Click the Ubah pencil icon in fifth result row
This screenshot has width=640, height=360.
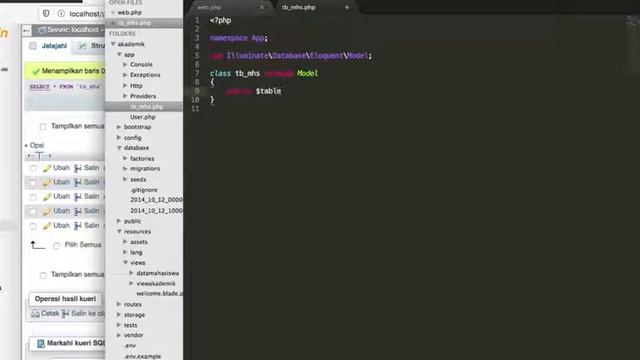pyautogui.click(x=47, y=226)
